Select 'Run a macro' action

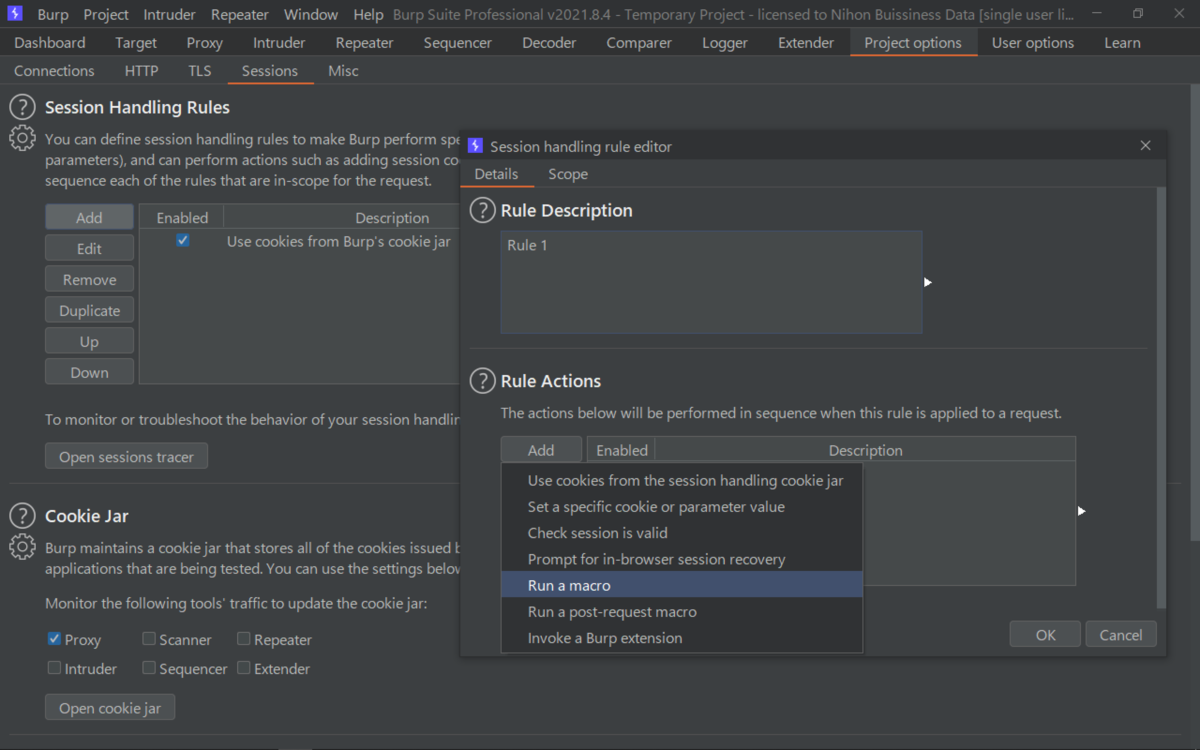click(x=682, y=585)
